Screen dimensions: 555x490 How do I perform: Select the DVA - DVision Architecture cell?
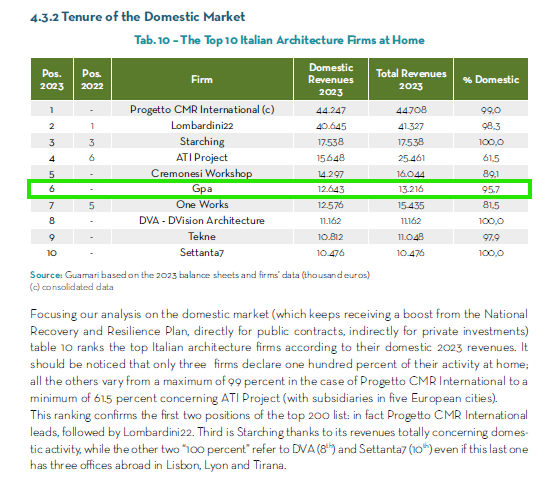[202, 221]
